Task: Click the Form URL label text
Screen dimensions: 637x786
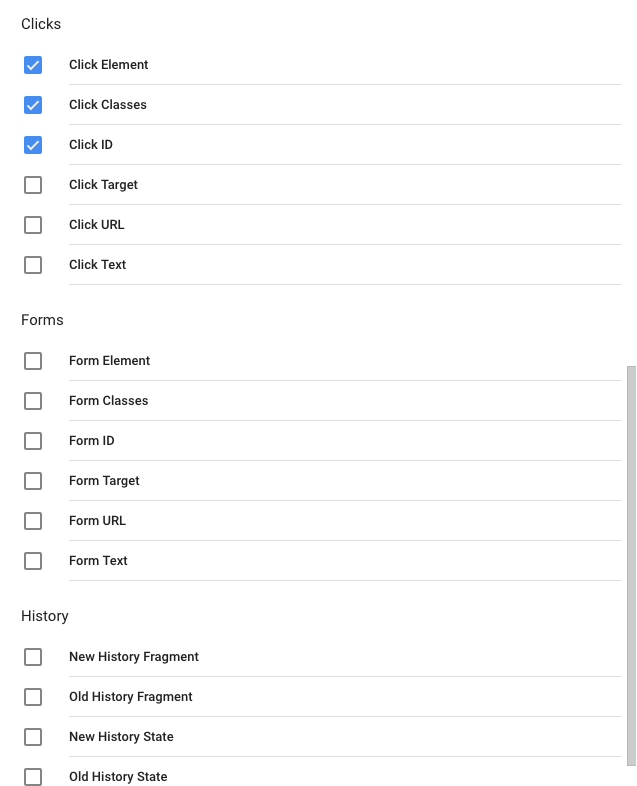Action: click(98, 521)
